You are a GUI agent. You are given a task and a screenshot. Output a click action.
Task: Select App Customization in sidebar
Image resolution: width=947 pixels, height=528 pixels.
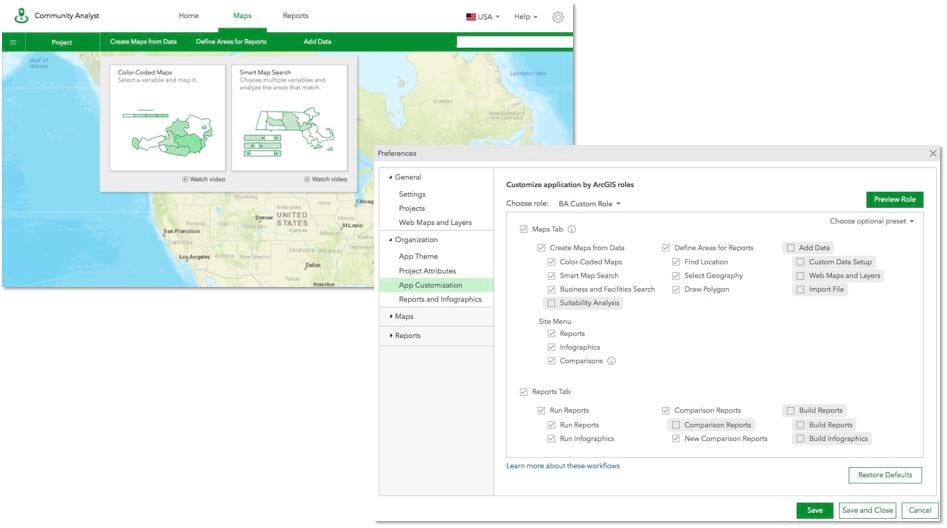(437, 285)
